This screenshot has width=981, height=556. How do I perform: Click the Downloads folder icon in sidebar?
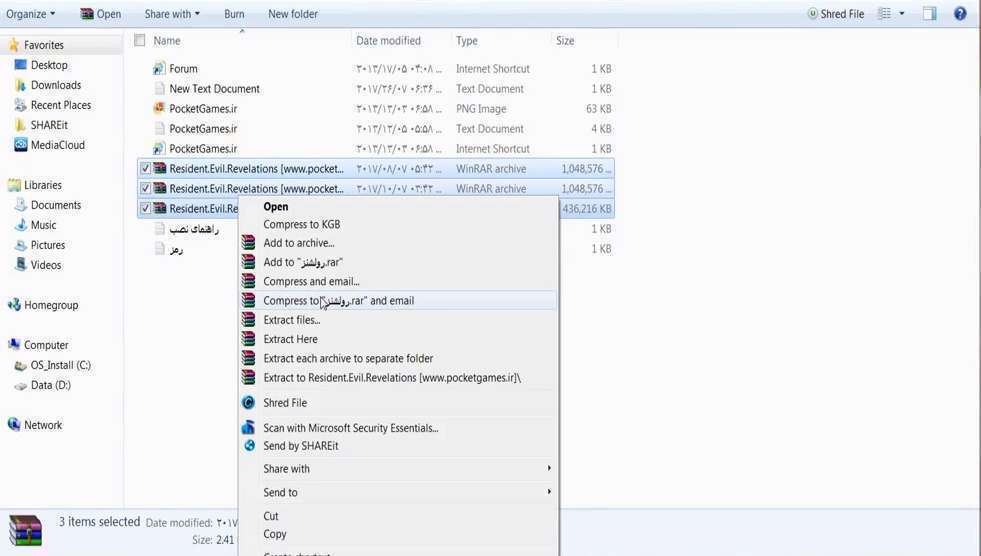(21, 85)
